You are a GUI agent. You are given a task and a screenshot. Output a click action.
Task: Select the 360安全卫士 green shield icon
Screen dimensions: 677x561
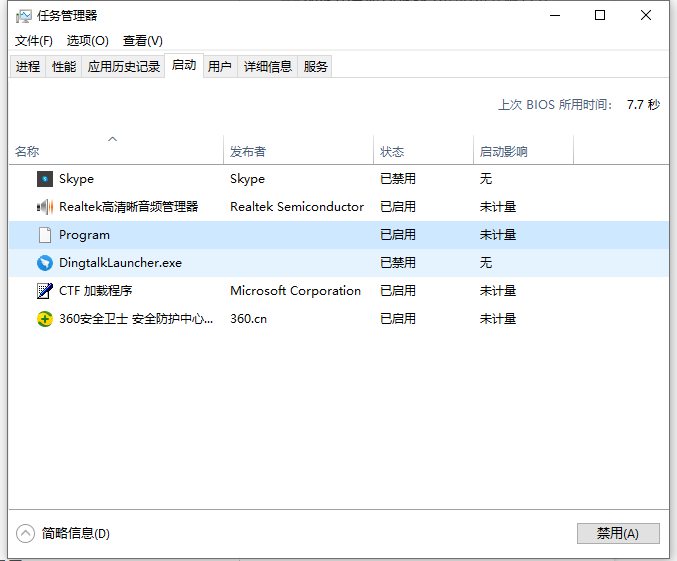coord(44,319)
